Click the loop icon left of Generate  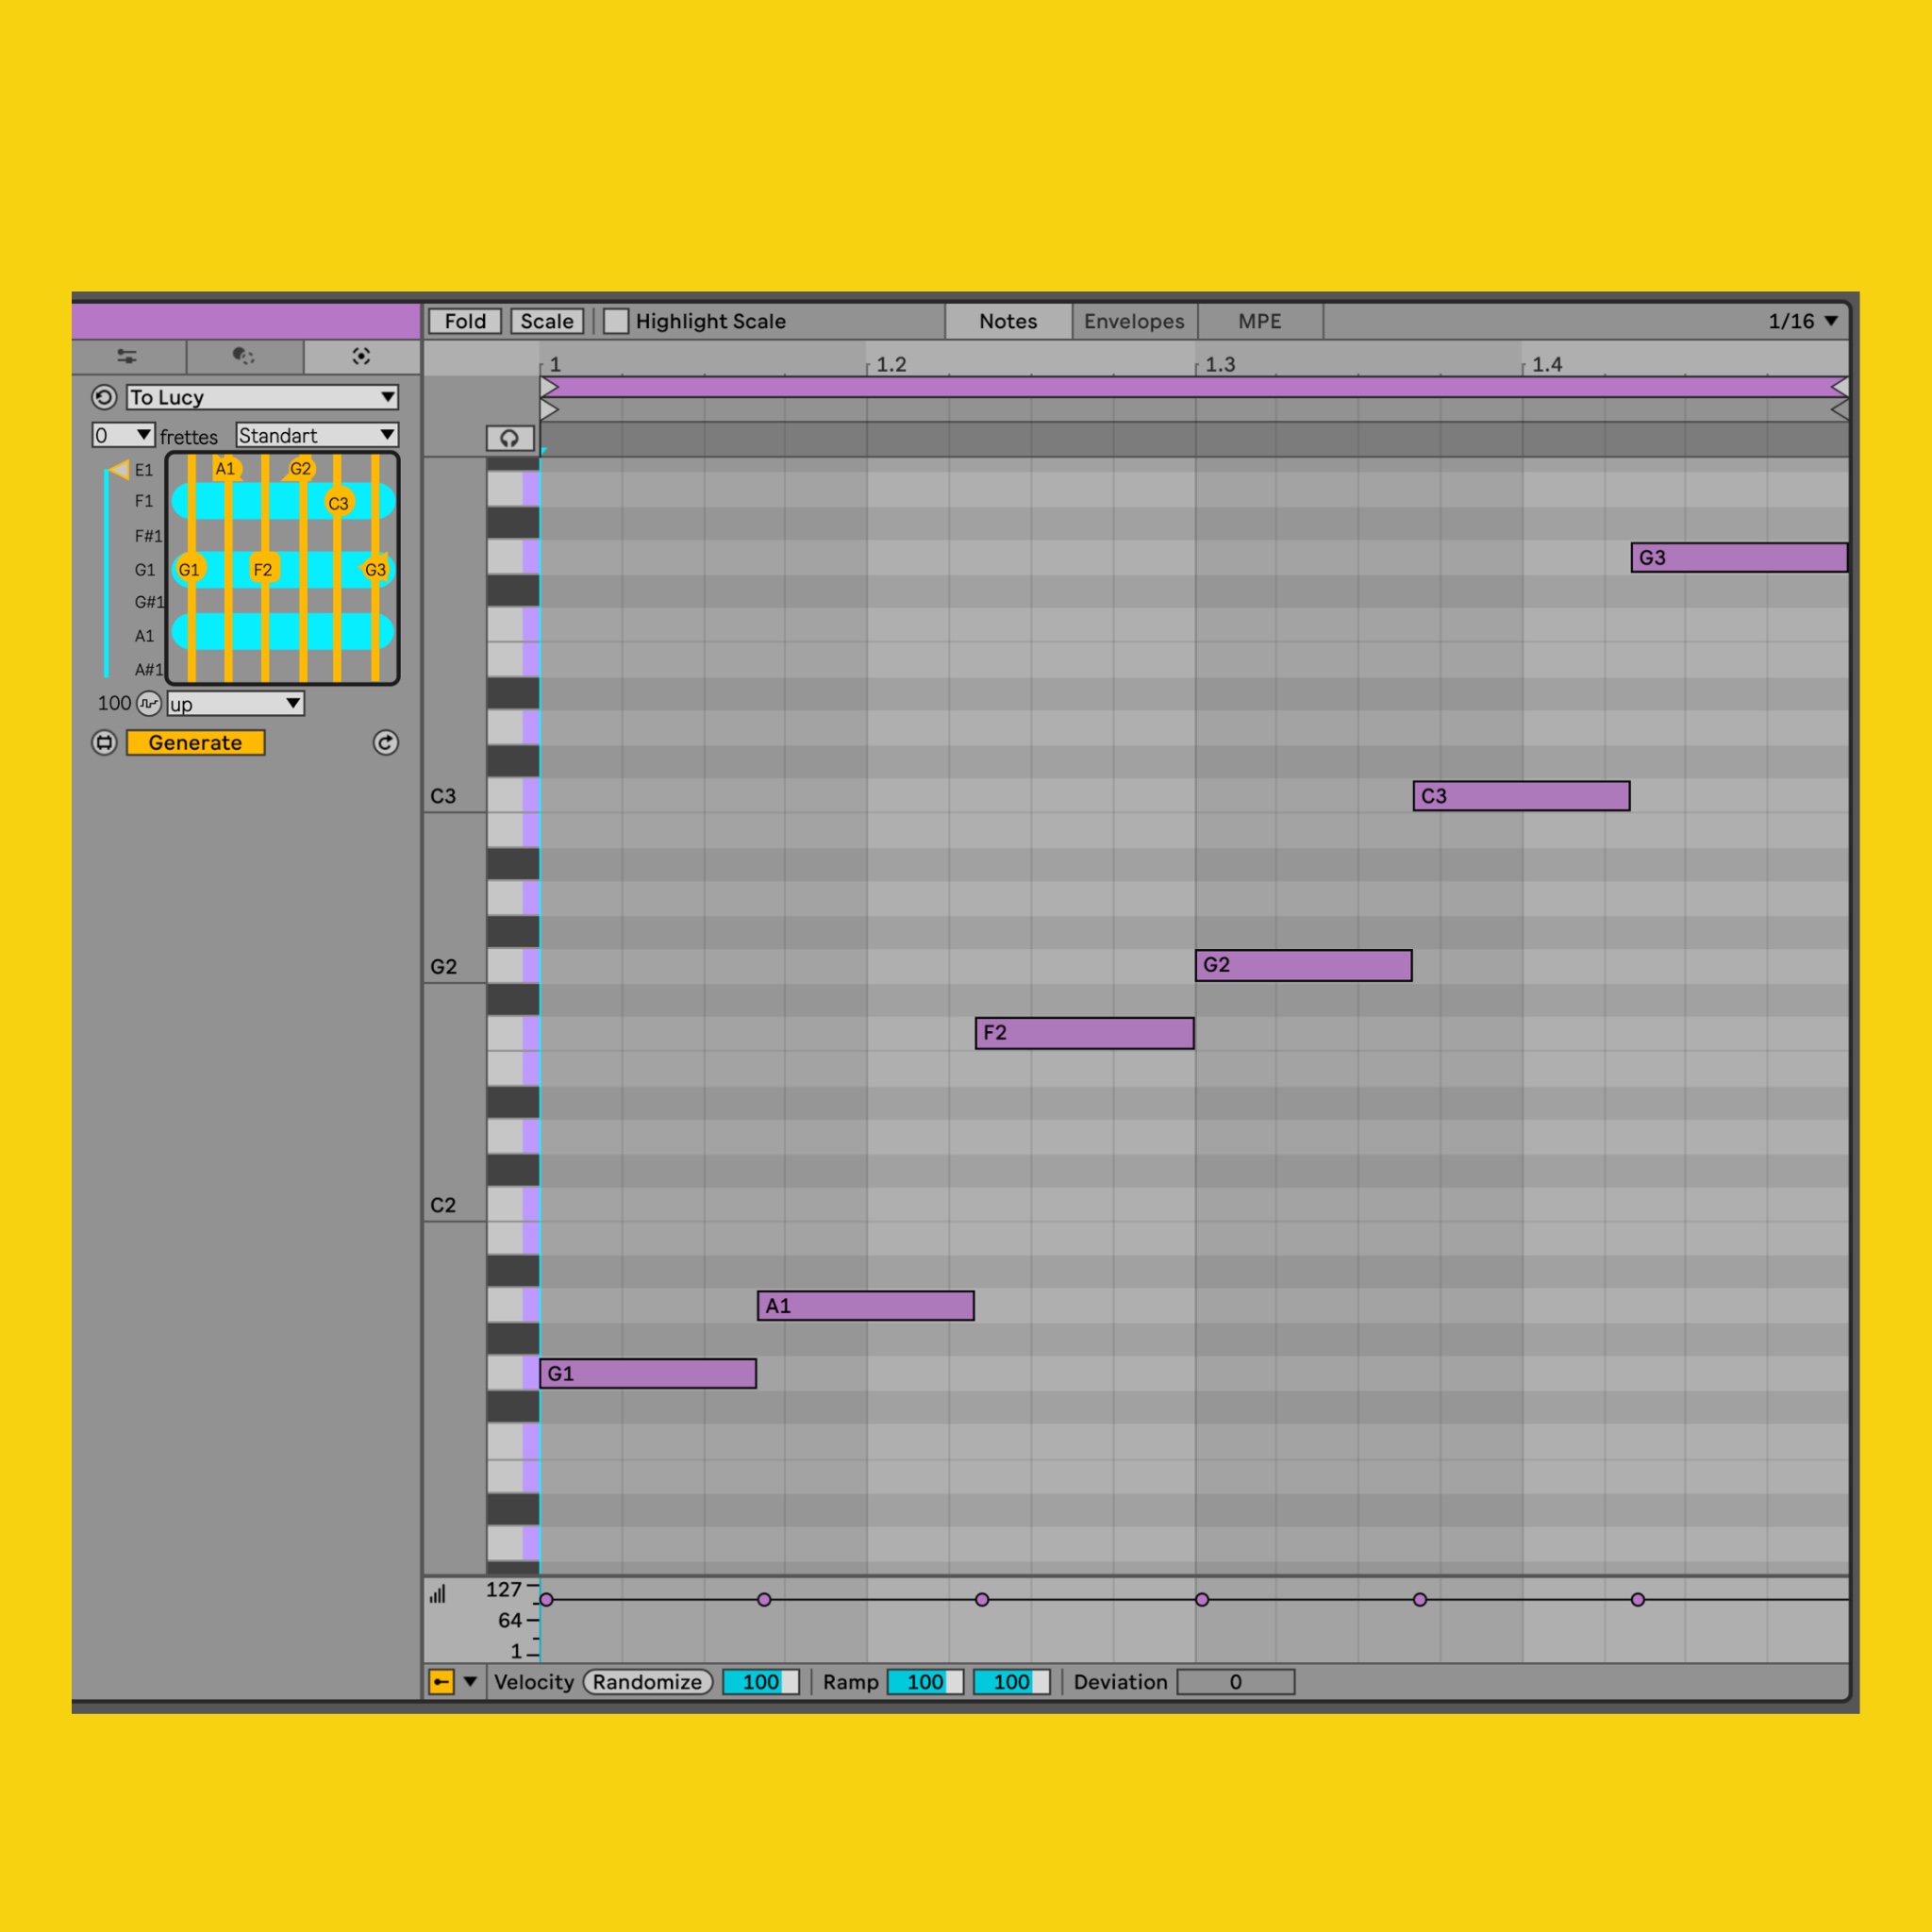pos(104,742)
